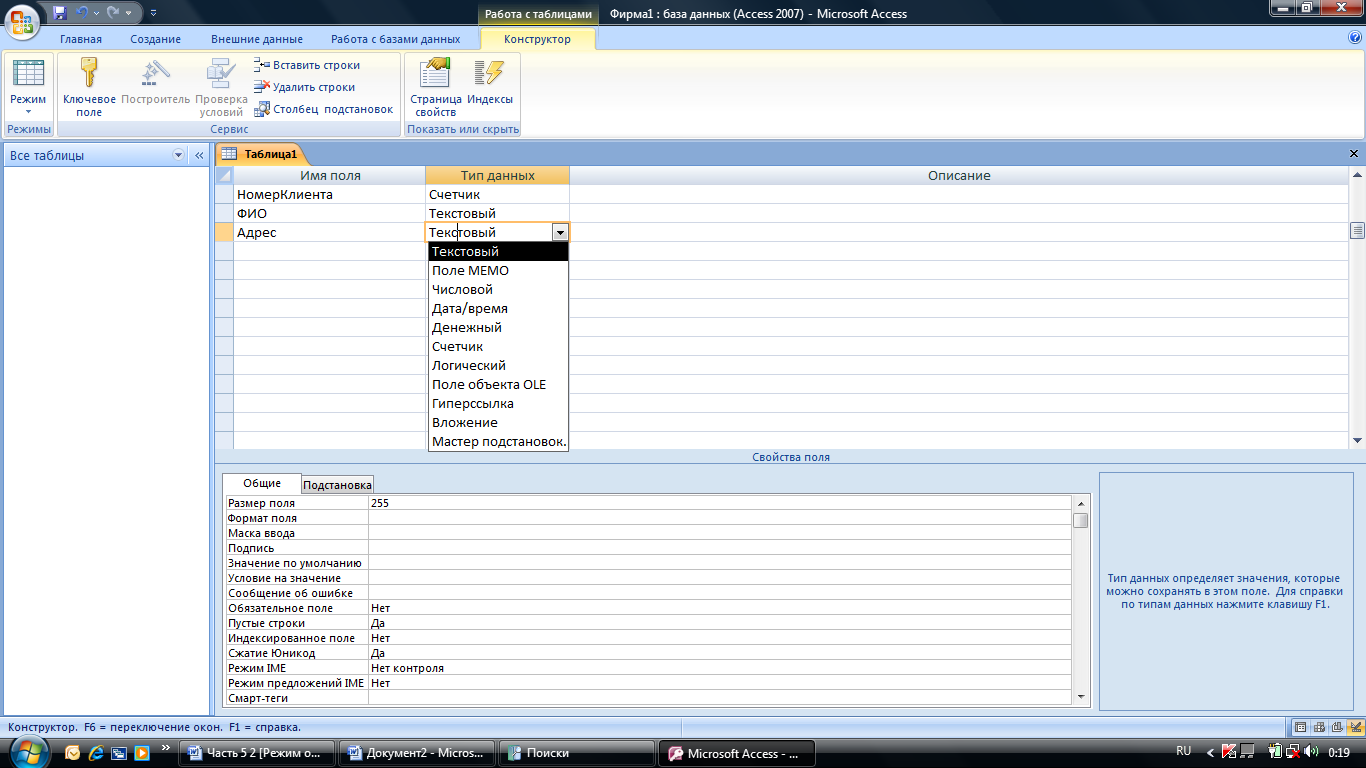Open the Все таблицы navigation dropdown

tap(179, 155)
